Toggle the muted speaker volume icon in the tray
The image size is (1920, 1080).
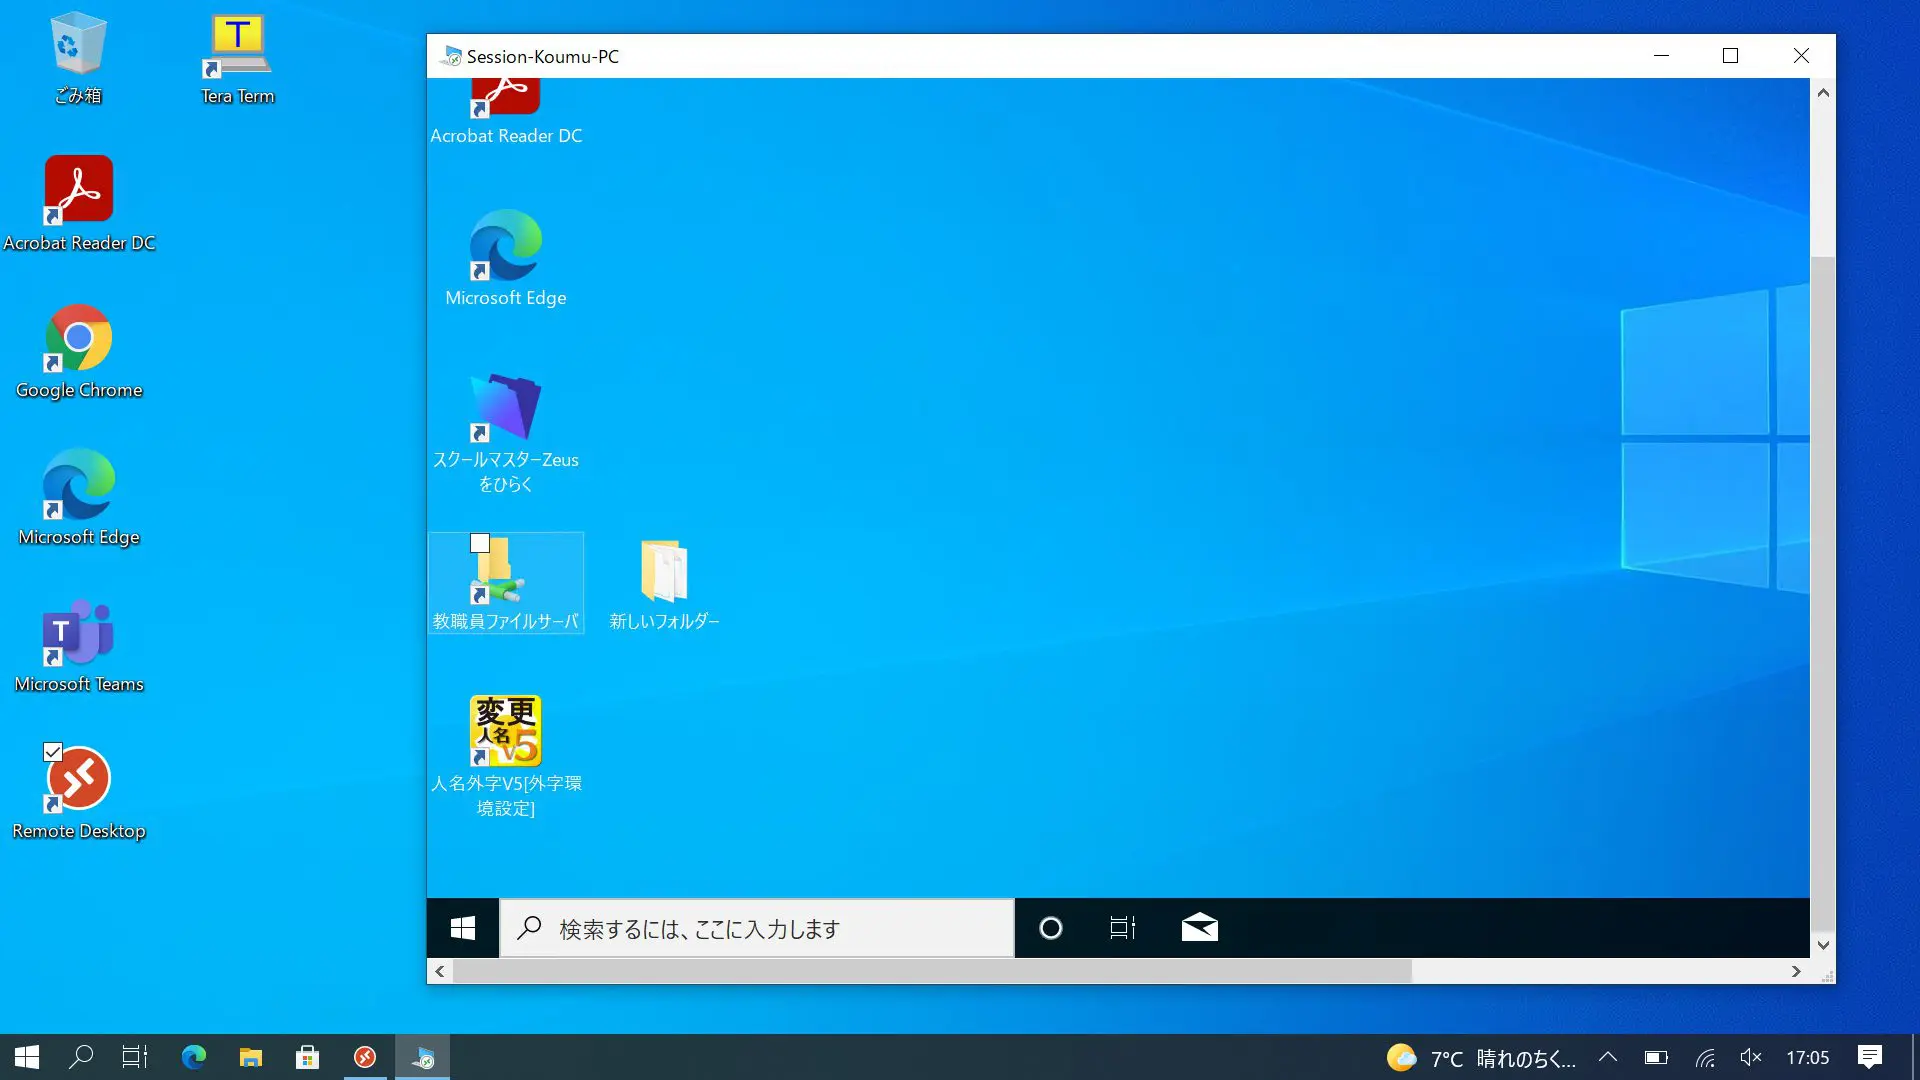[x=1750, y=1057]
